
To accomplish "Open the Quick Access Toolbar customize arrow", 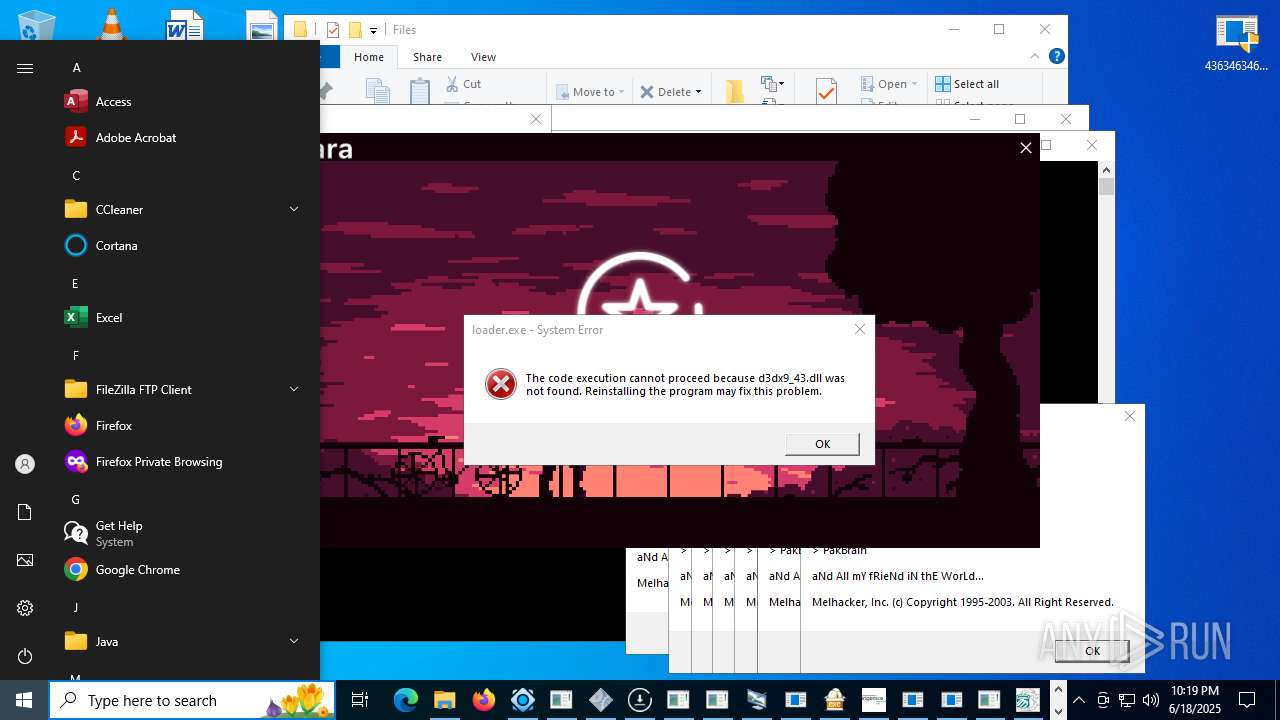I will (x=373, y=30).
